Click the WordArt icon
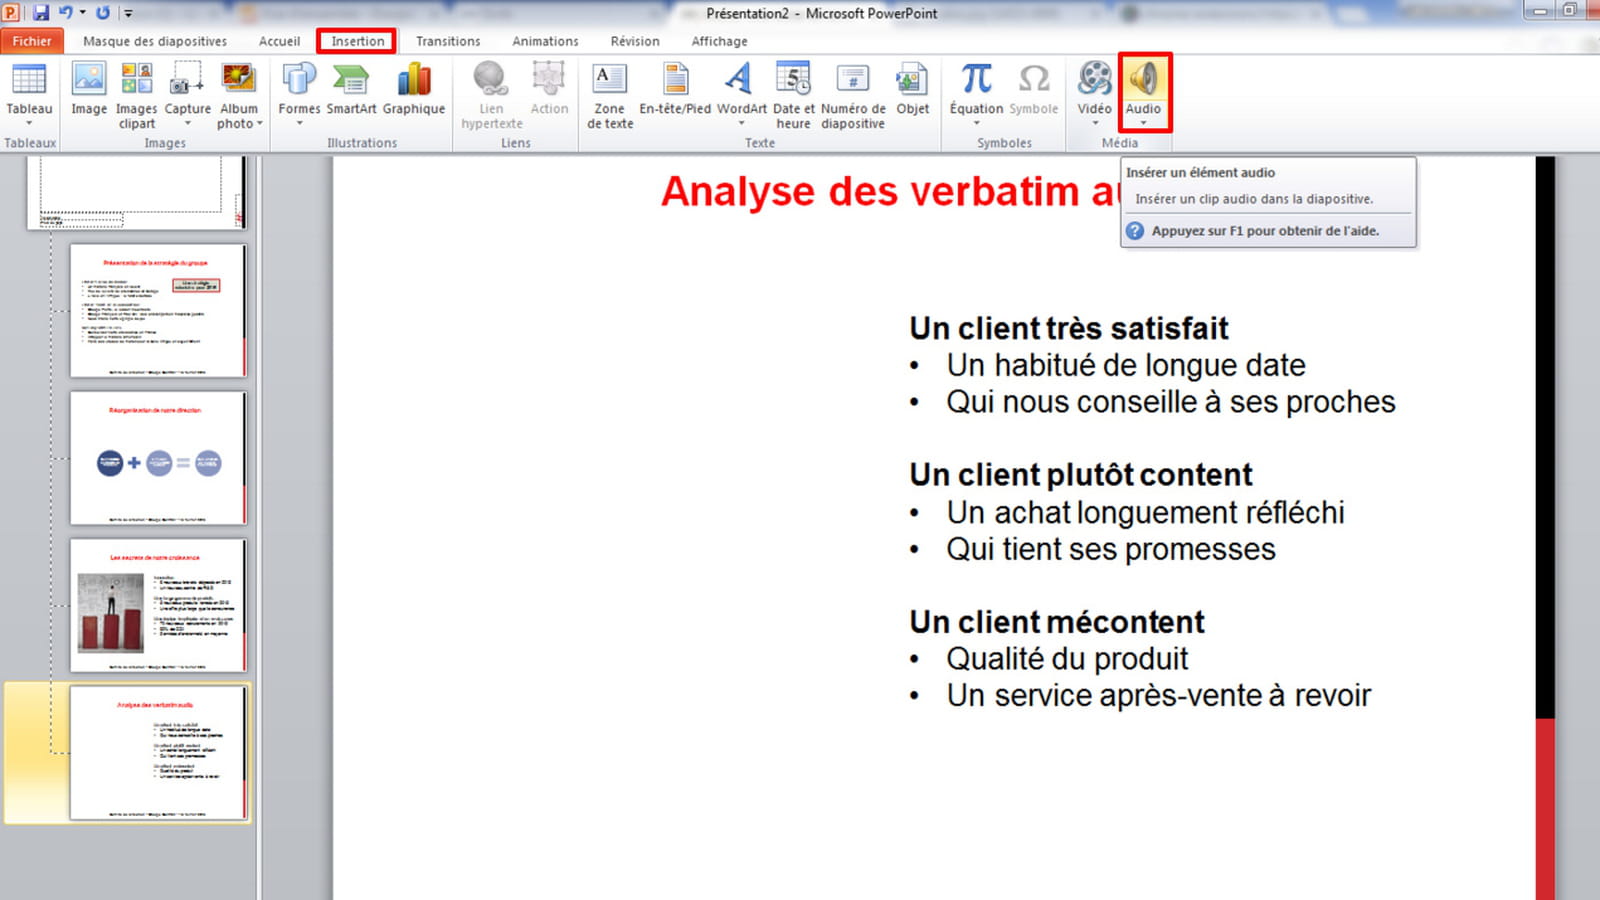Viewport: 1600px width, 900px height. (740, 80)
